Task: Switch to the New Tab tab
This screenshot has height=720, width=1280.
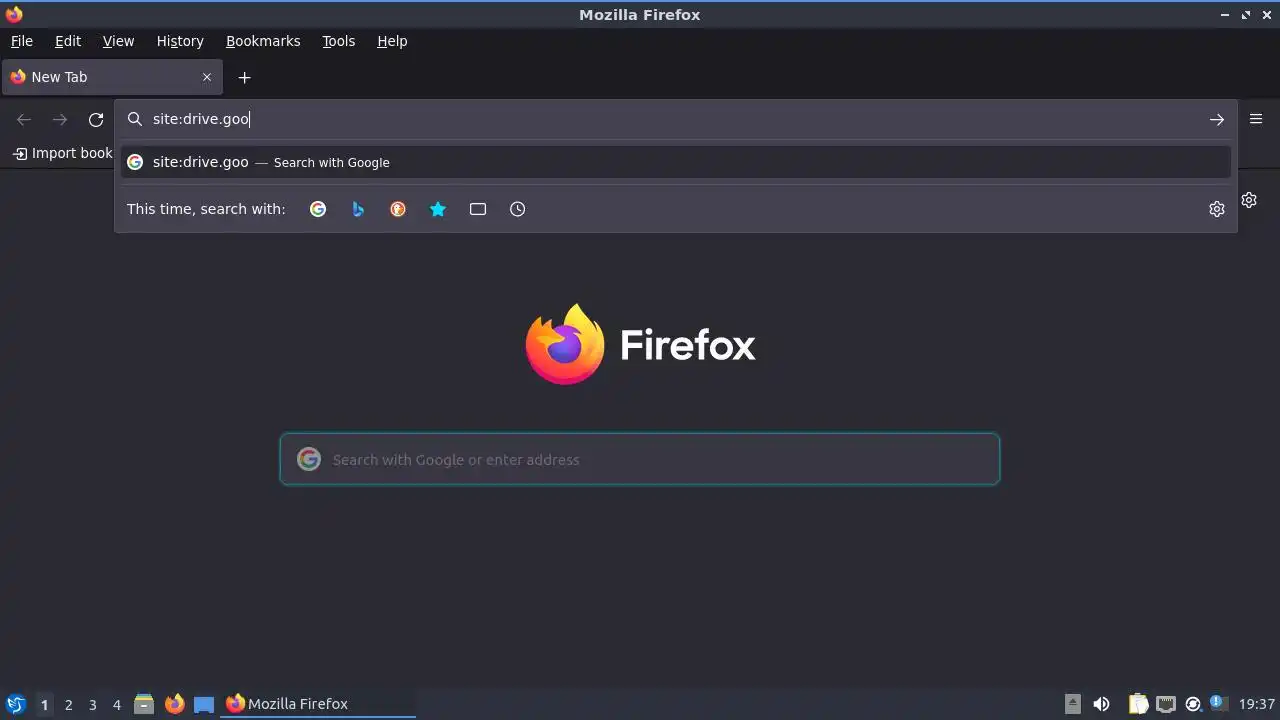Action: click(x=111, y=77)
